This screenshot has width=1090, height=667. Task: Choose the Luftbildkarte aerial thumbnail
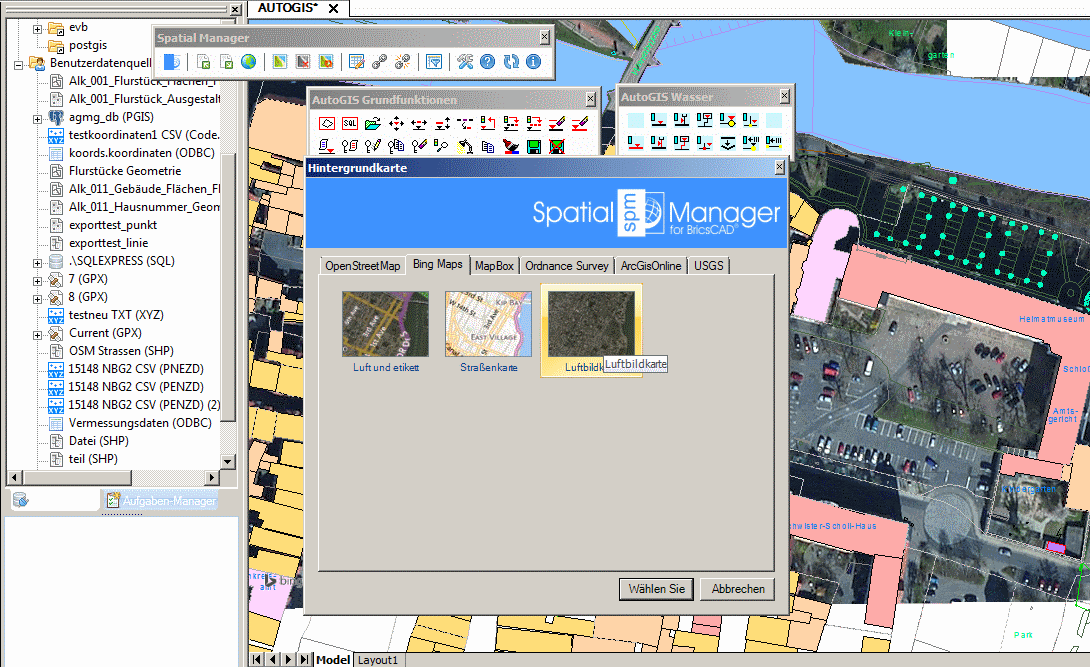pyautogui.click(x=591, y=331)
